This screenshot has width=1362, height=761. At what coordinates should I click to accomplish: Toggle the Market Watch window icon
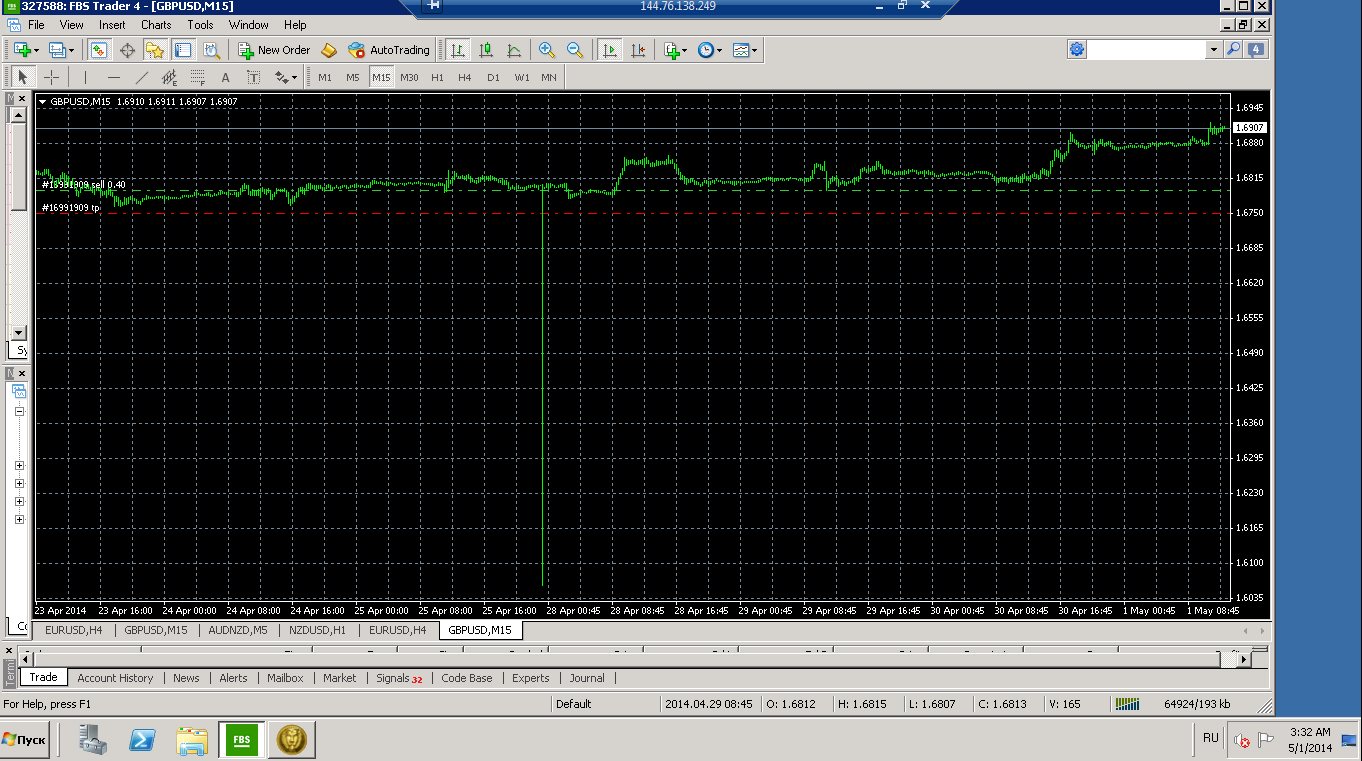pos(99,49)
